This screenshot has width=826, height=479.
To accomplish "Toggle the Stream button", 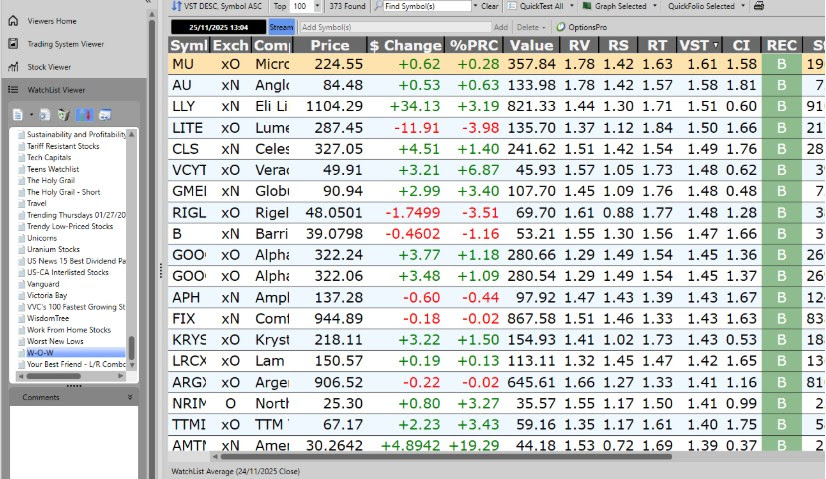I will point(281,27).
